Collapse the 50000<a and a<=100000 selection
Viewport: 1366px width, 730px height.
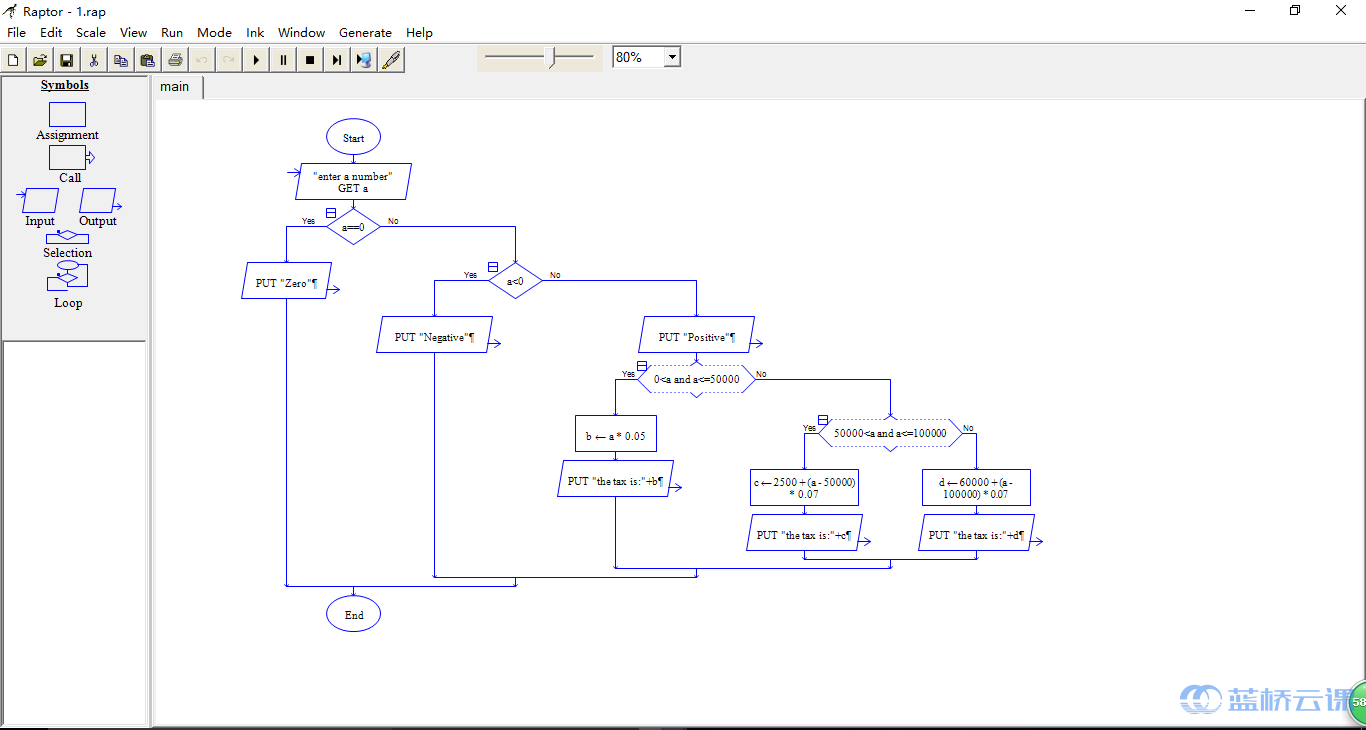pyautogui.click(x=823, y=420)
